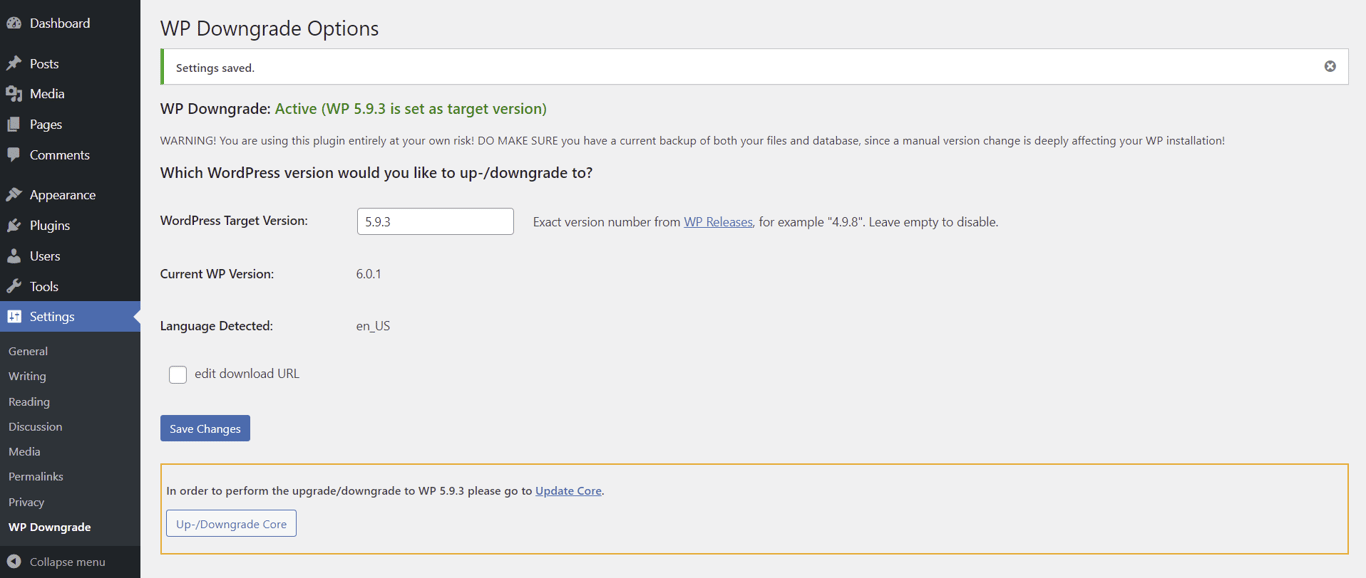Click the Media library icon
This screenshot has width=1366, height=578.
[14, 94]
